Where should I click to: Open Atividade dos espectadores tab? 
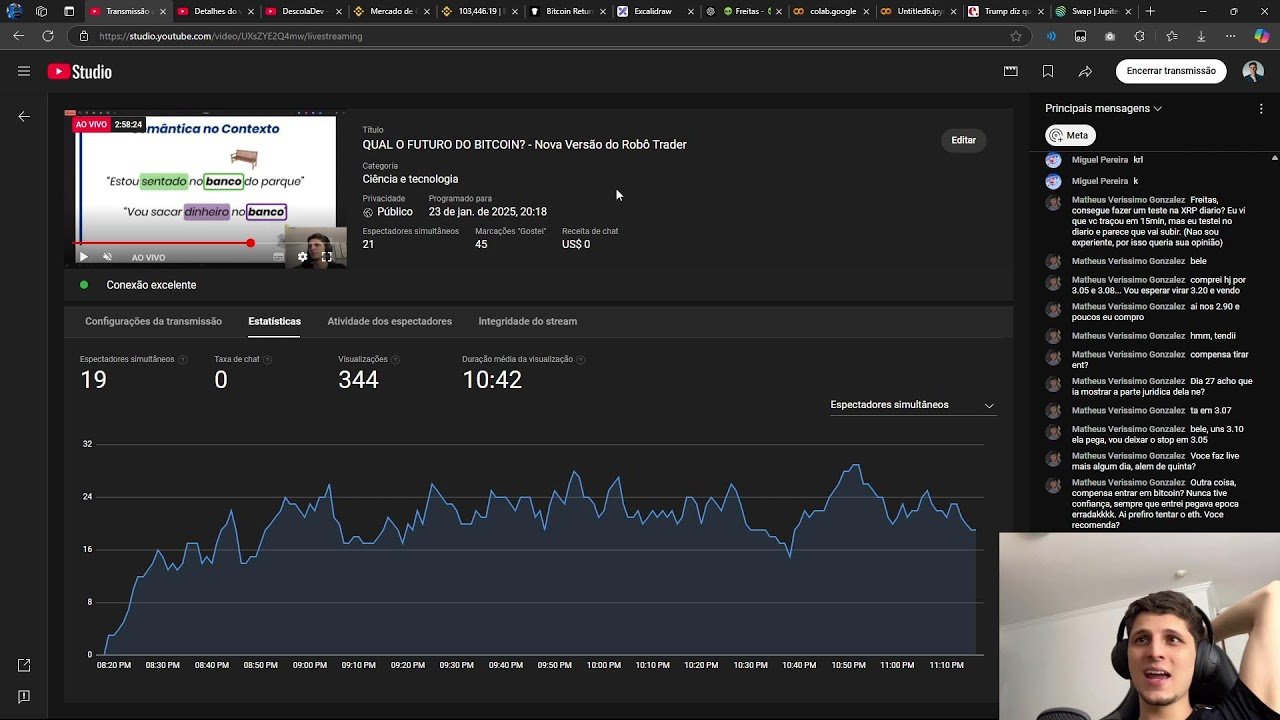click(x=389, y=321)
